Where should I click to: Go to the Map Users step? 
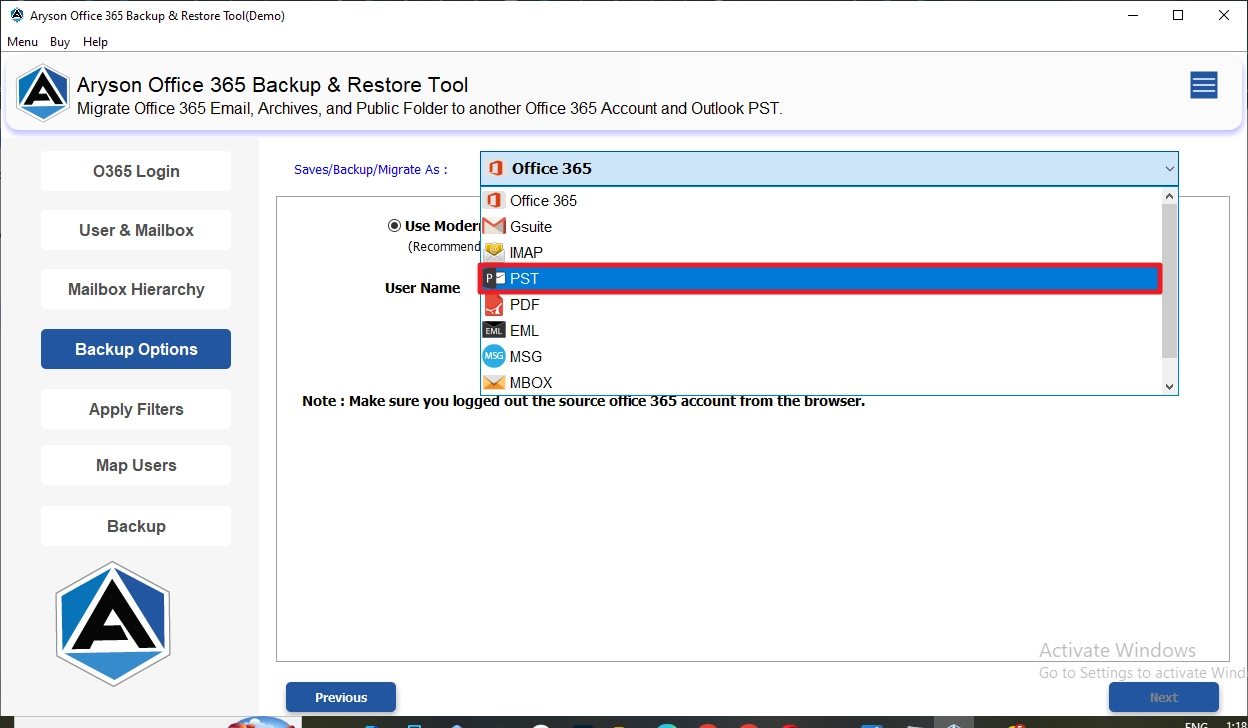(x=136, y=465)
